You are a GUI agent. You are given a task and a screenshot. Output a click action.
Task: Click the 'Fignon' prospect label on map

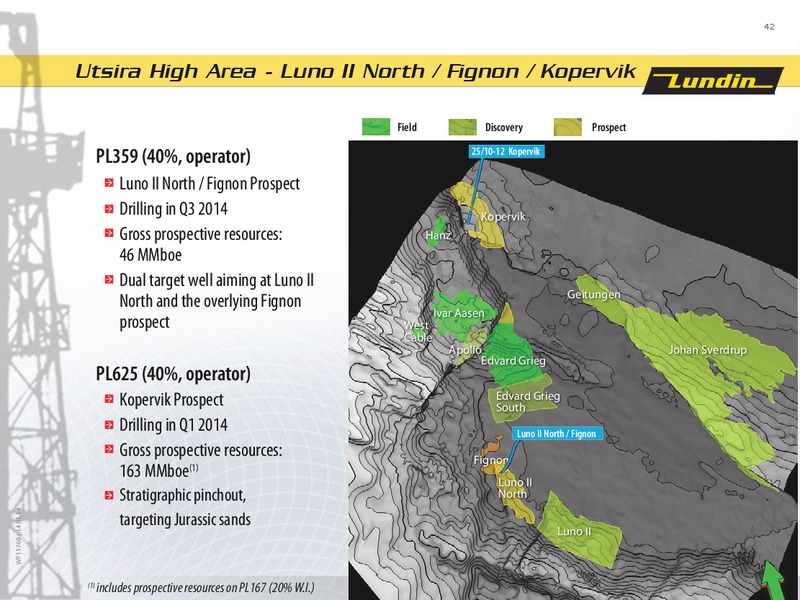tap(490, 460)
